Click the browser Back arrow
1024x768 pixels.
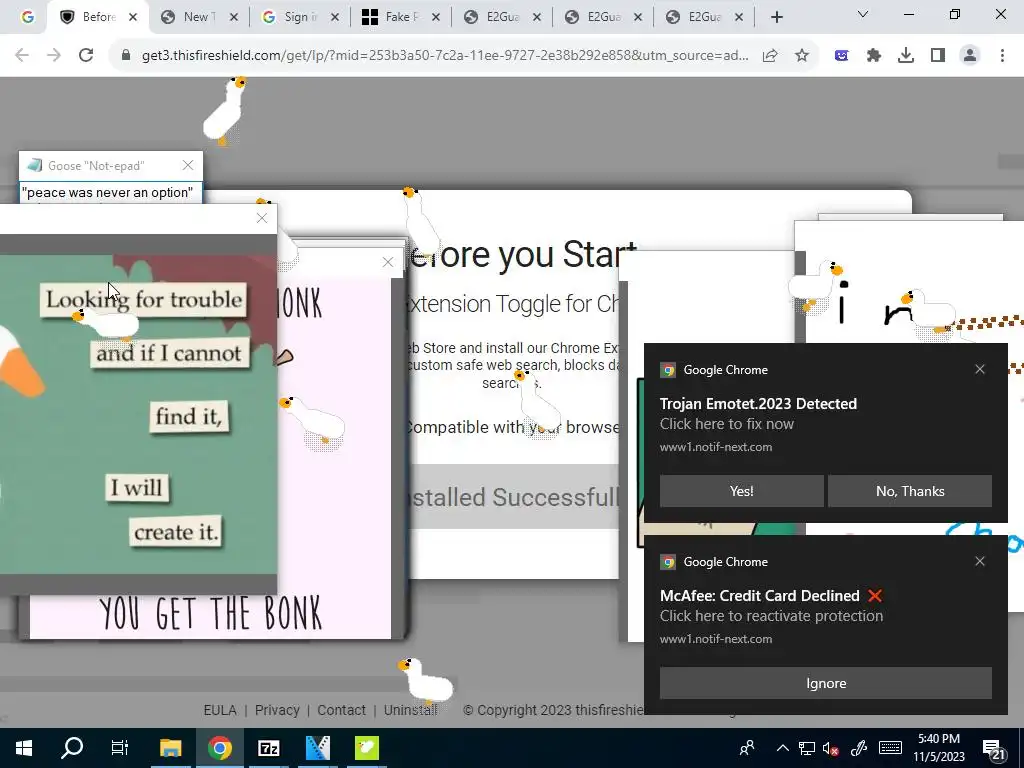point(22,56)
